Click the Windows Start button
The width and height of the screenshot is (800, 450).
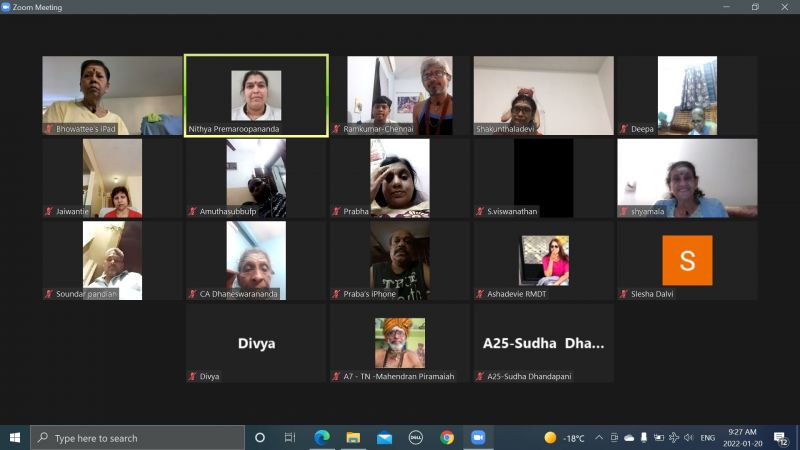[x=15, y=438]
